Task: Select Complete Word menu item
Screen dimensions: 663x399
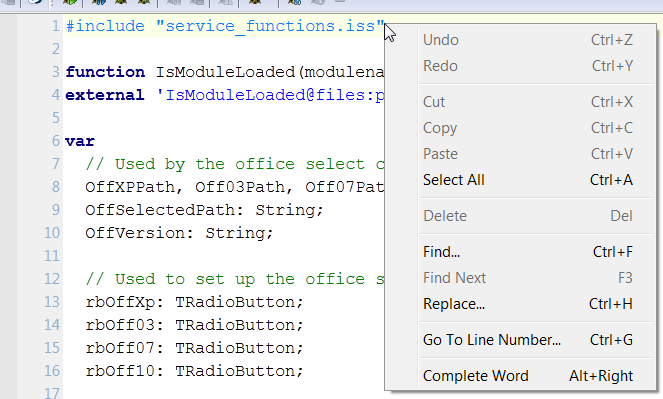Action: click(x=528, y=376)
